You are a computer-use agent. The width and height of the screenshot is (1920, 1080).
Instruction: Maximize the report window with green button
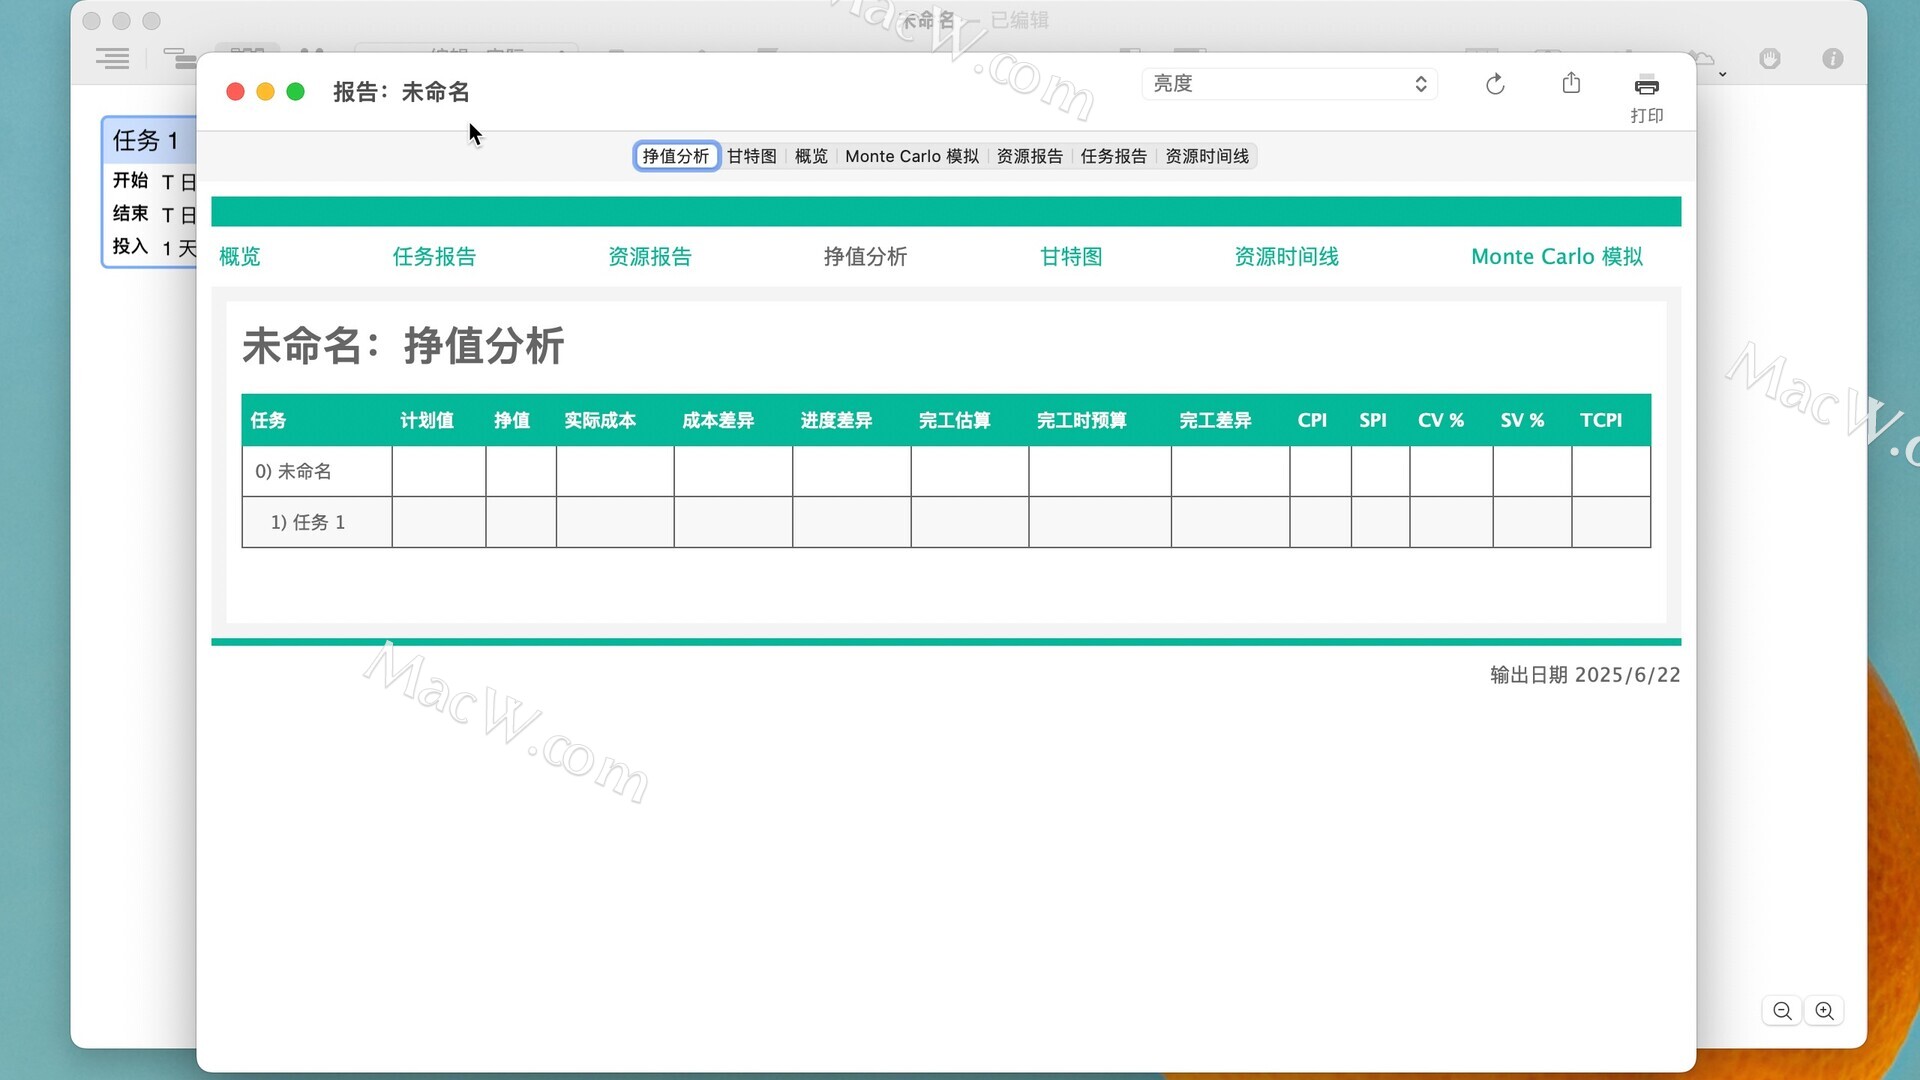click(x=296, y=92)
